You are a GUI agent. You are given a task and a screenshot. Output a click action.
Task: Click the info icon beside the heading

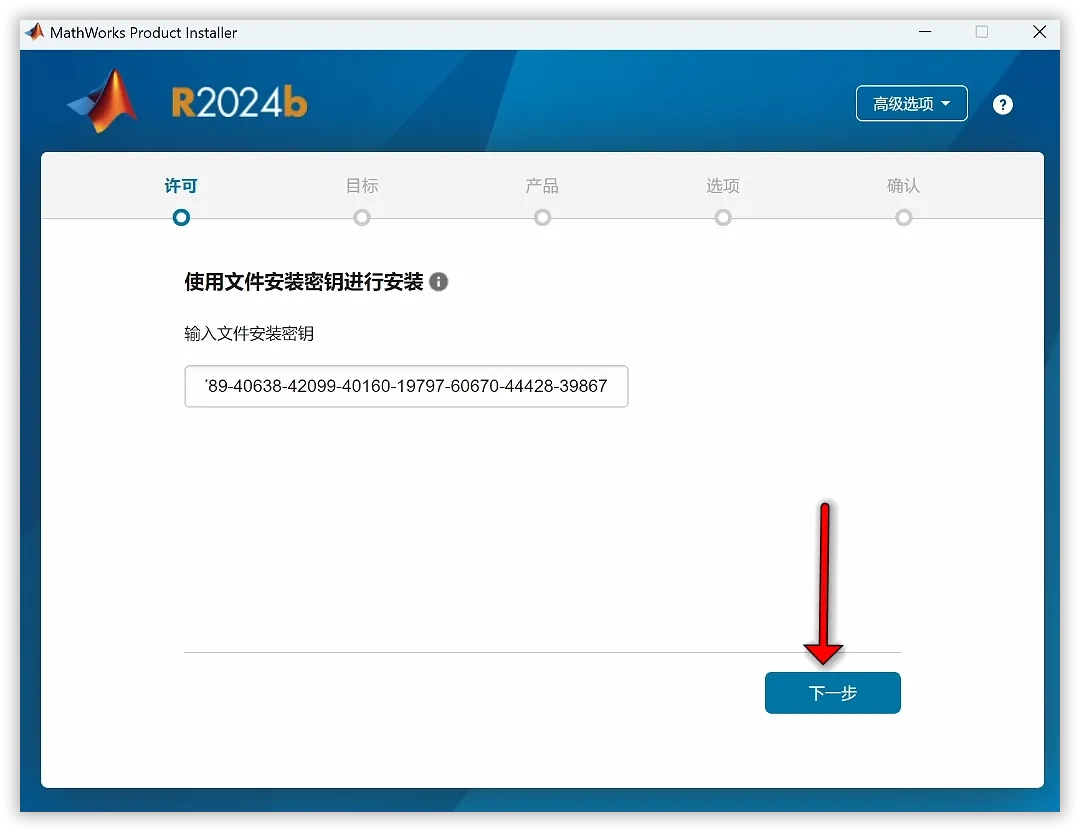(x=439, y=282)
